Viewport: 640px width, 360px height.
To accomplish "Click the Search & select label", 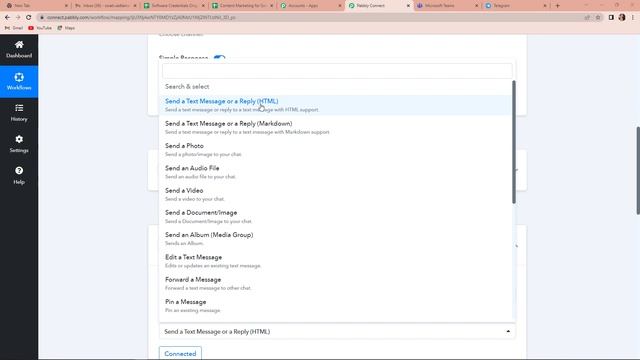I will (x=187, y=87).
